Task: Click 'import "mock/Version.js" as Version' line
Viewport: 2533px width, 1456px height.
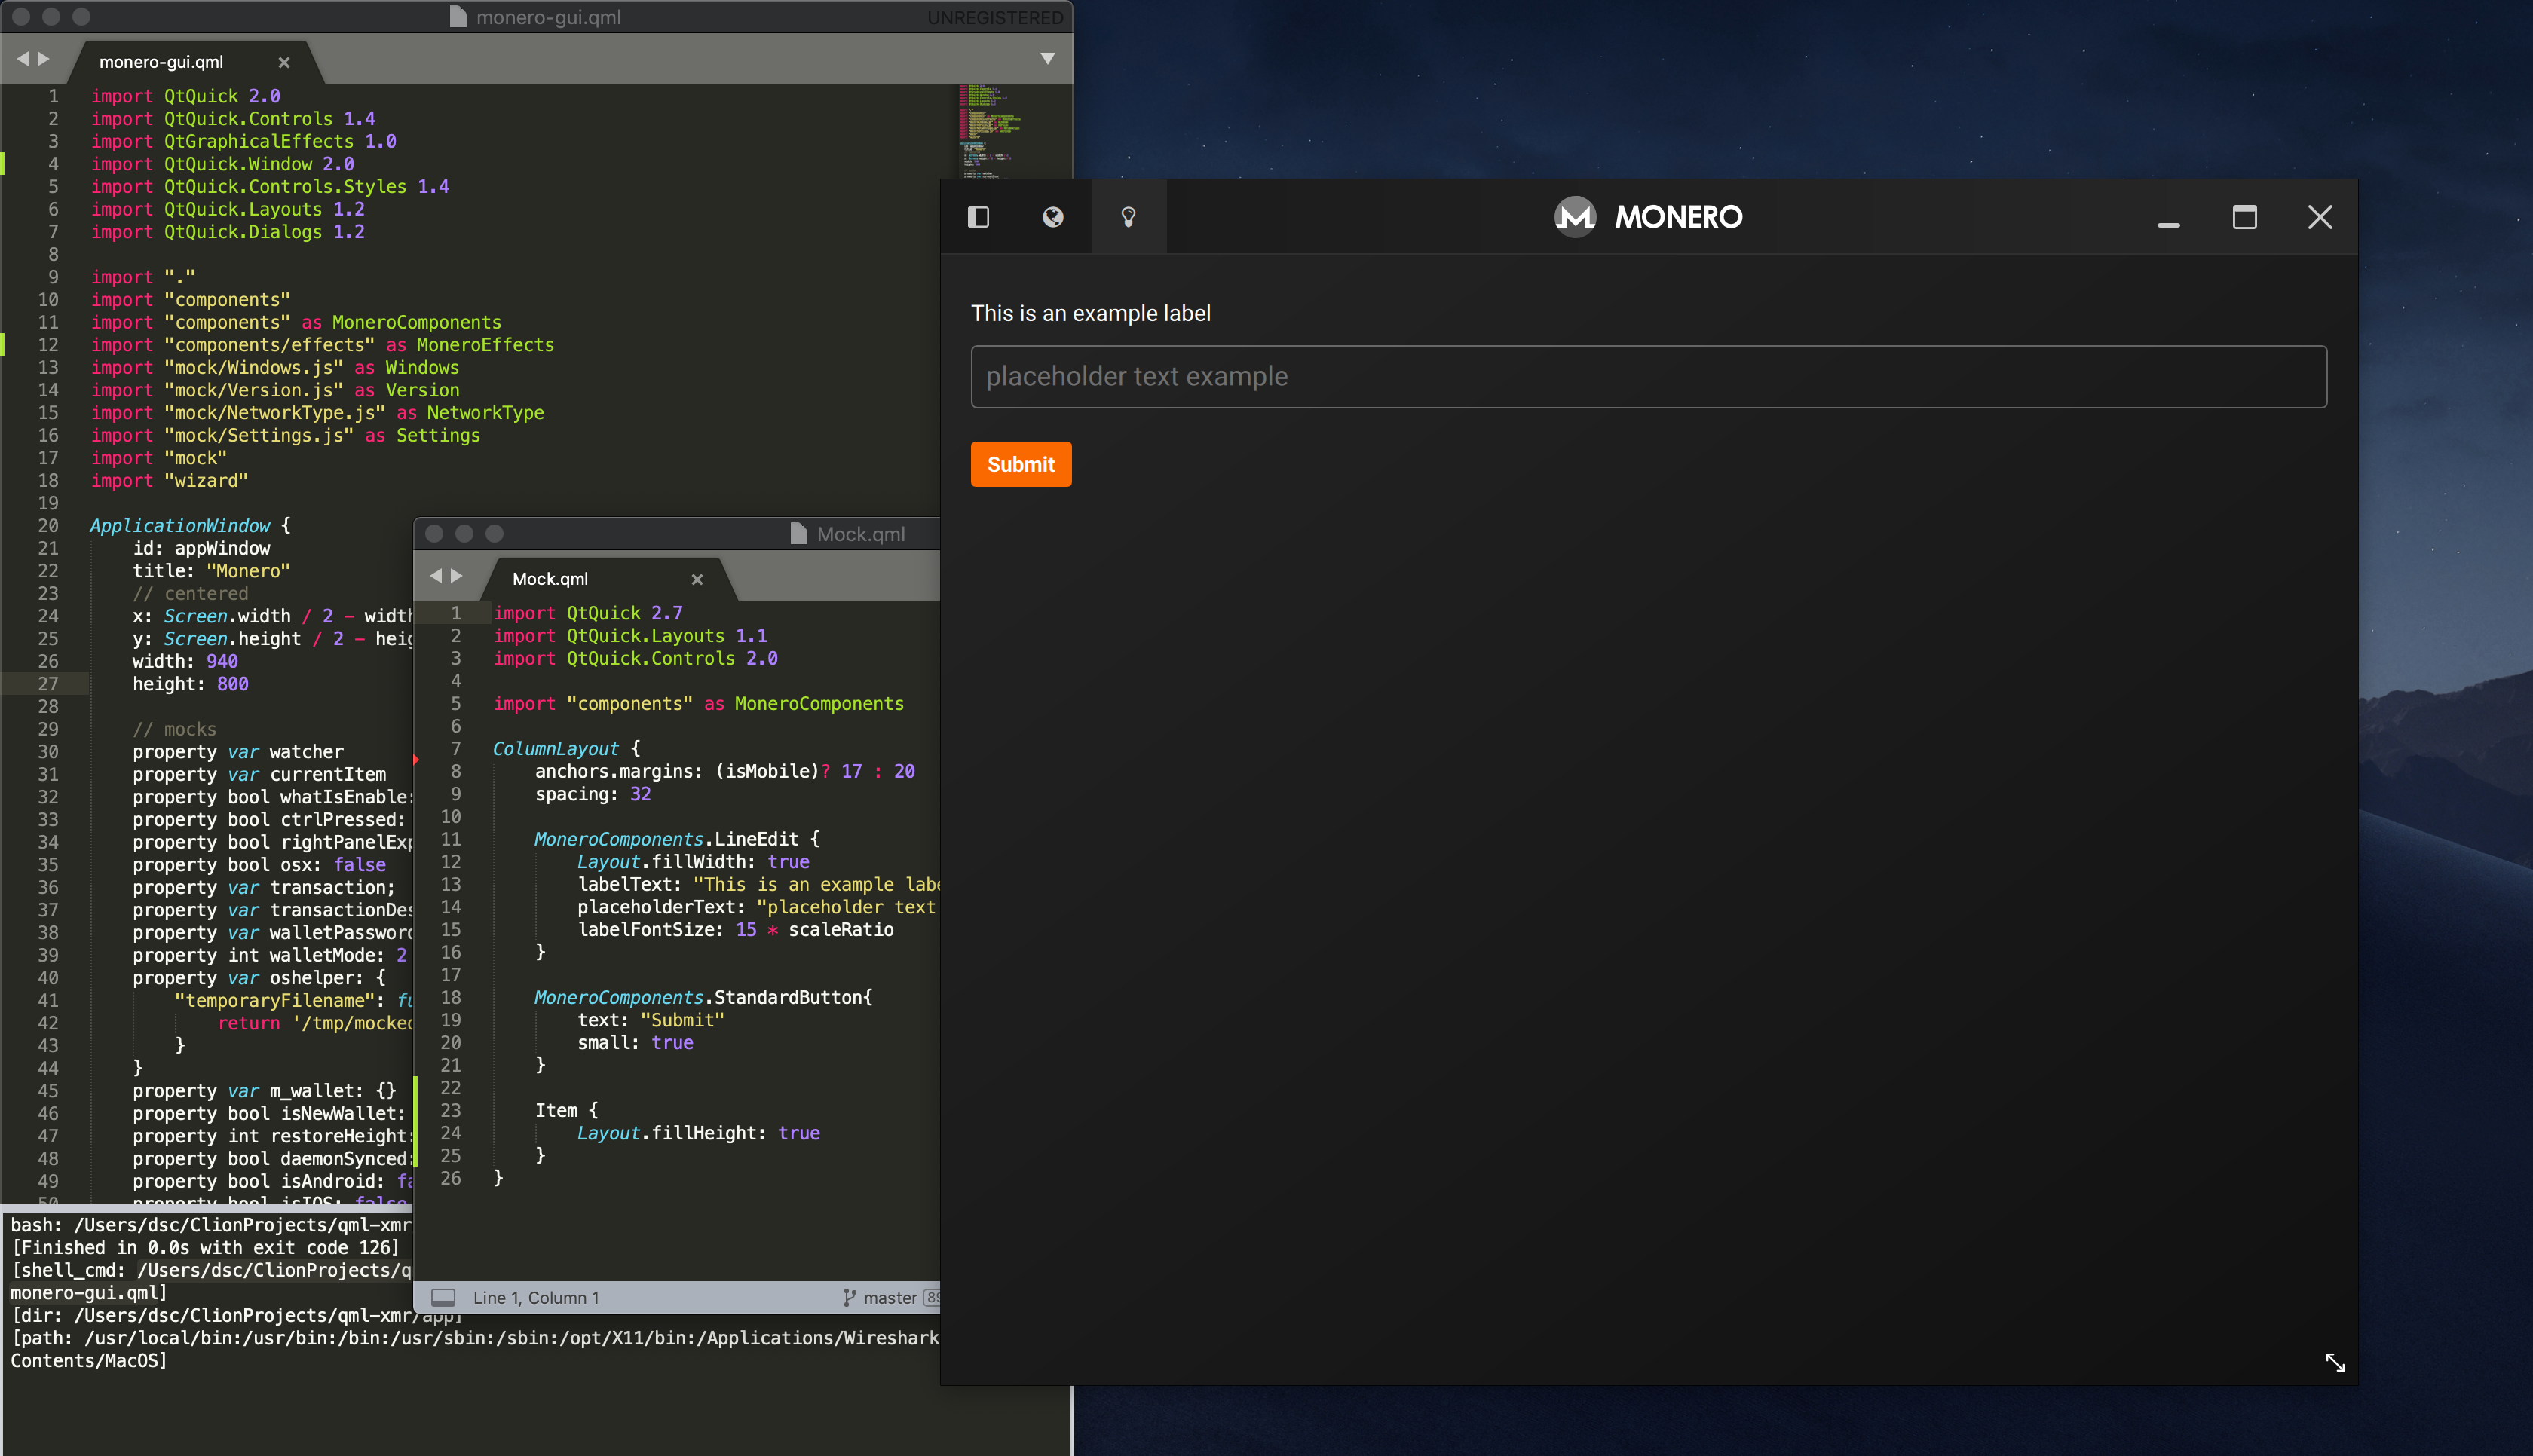Action: pos(275,390)
